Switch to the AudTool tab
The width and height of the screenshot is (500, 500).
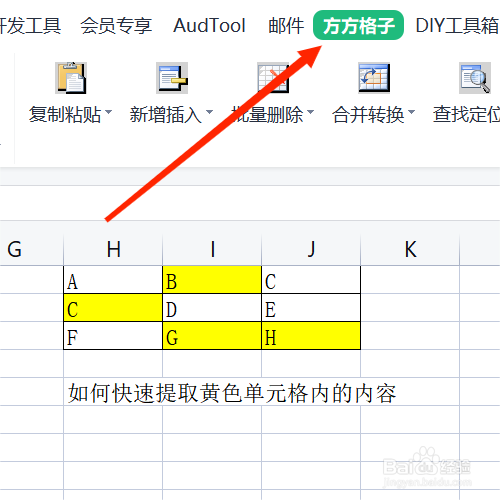(209, 26)
